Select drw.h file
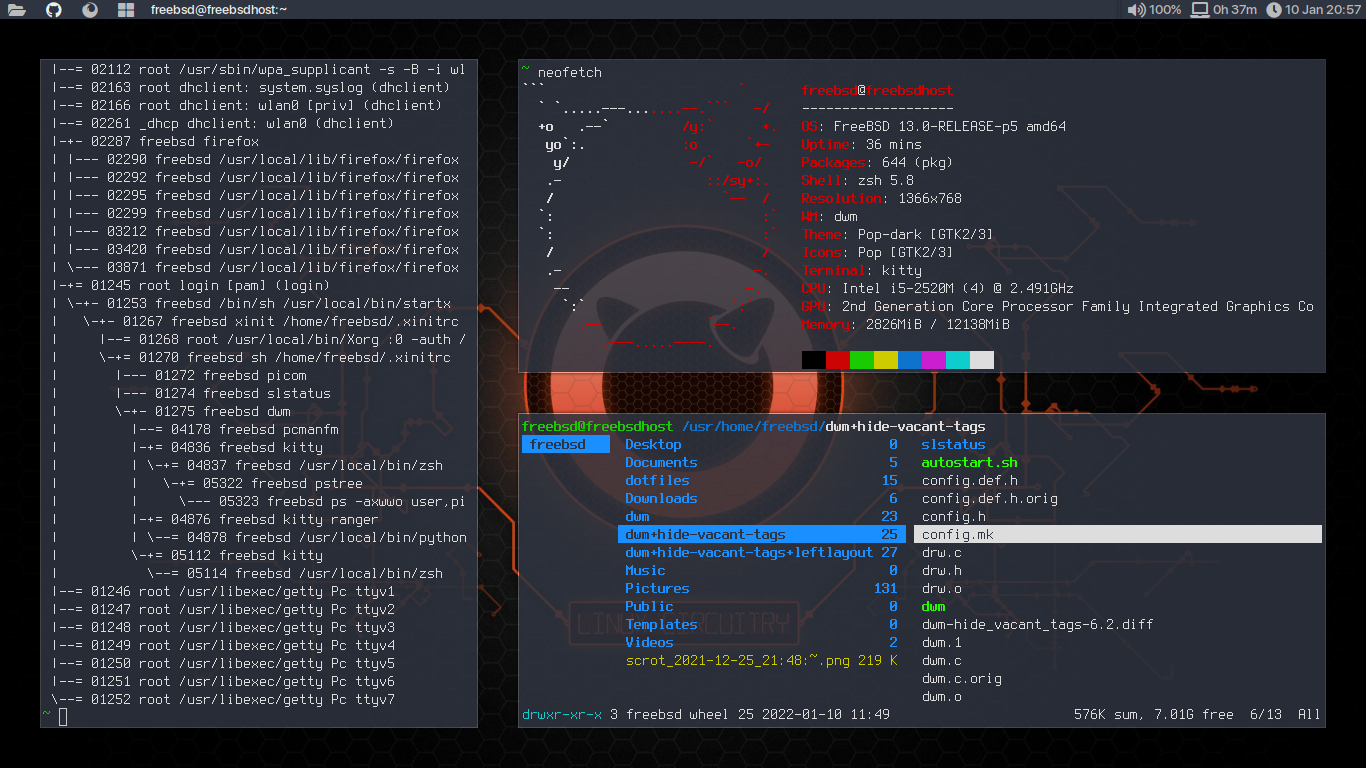Screen dimensions: 1366x768 pos(941,571)
